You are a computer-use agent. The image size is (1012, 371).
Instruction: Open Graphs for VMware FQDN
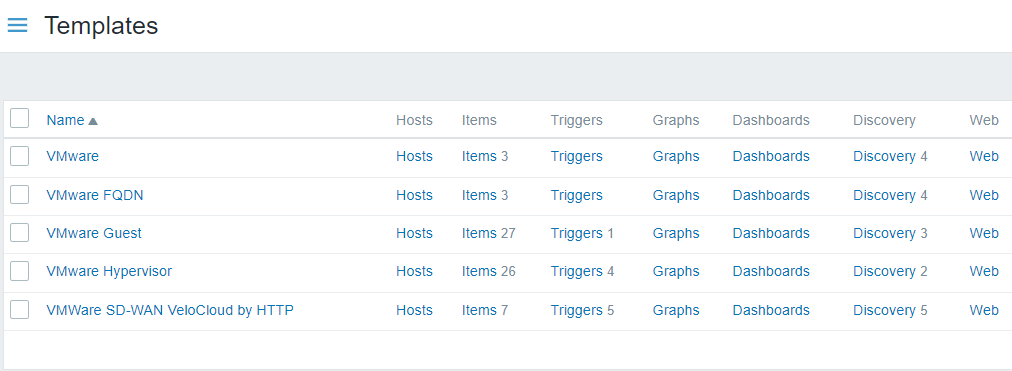tap(676, 195)
